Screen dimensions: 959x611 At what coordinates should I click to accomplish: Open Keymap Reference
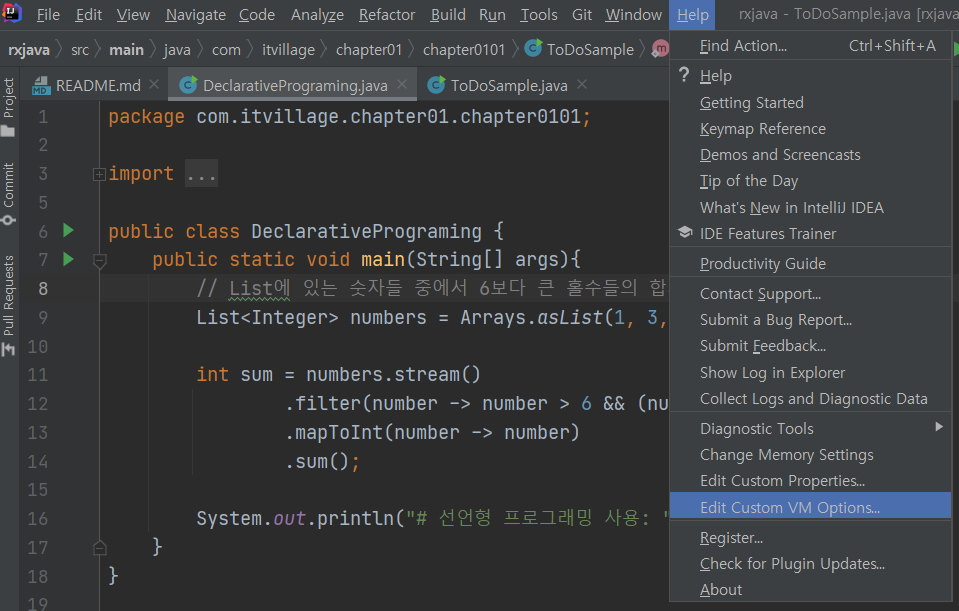click(810, 128)
